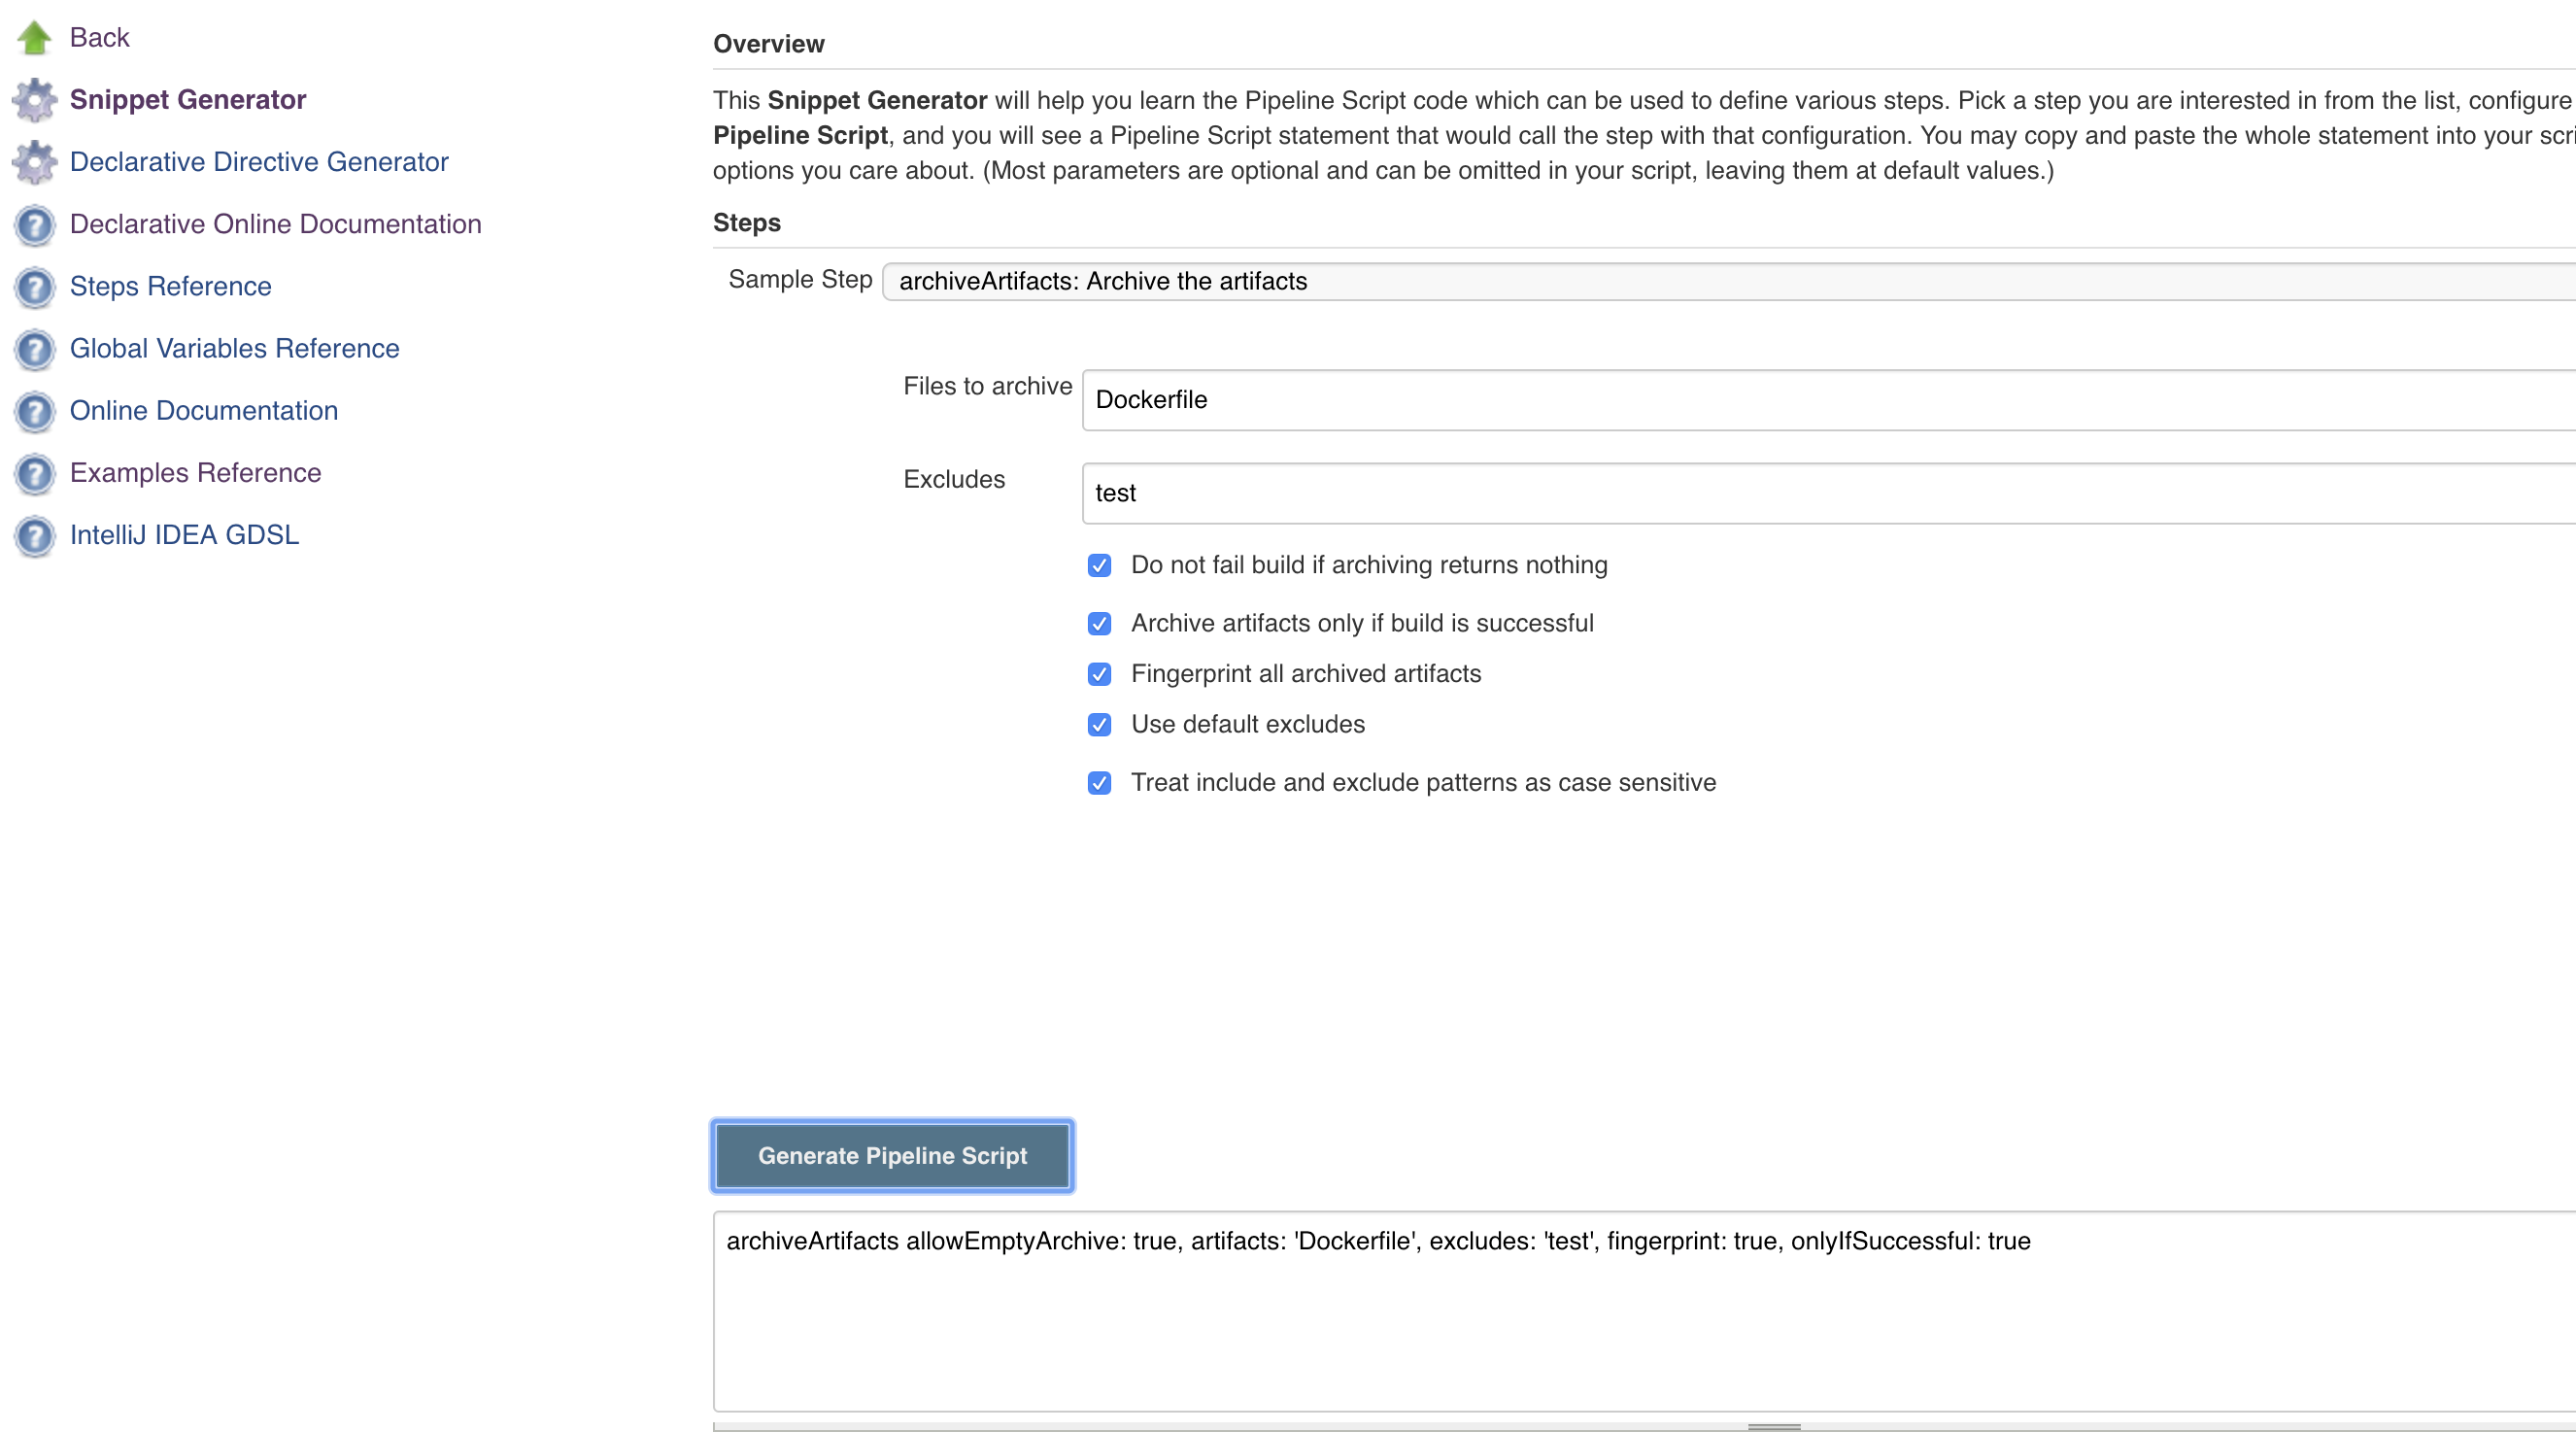The height and width of the screenshot is (1432, 2576).
Task: Disable Fingerprint all archived artifacts checkbox
Action: click(x=1099, y=674)
